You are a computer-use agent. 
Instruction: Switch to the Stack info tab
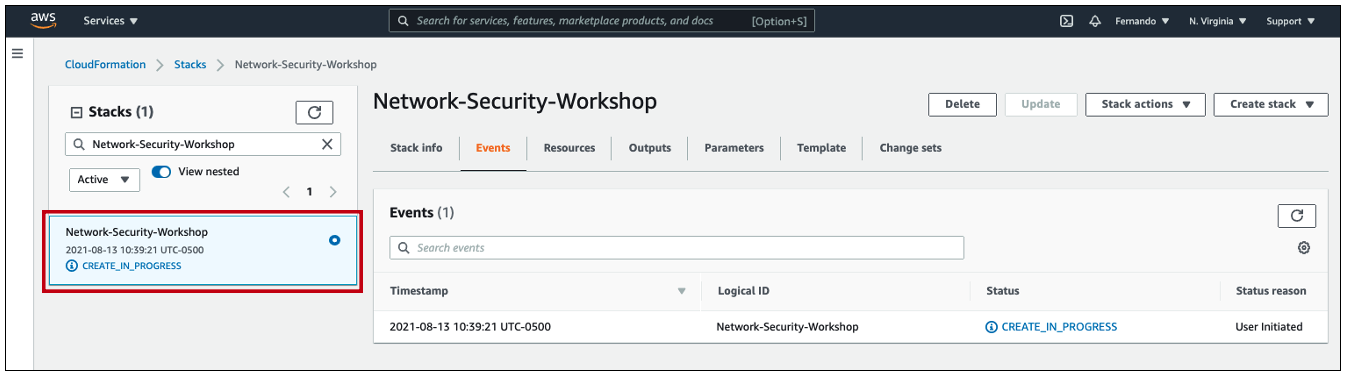[416, 148]
